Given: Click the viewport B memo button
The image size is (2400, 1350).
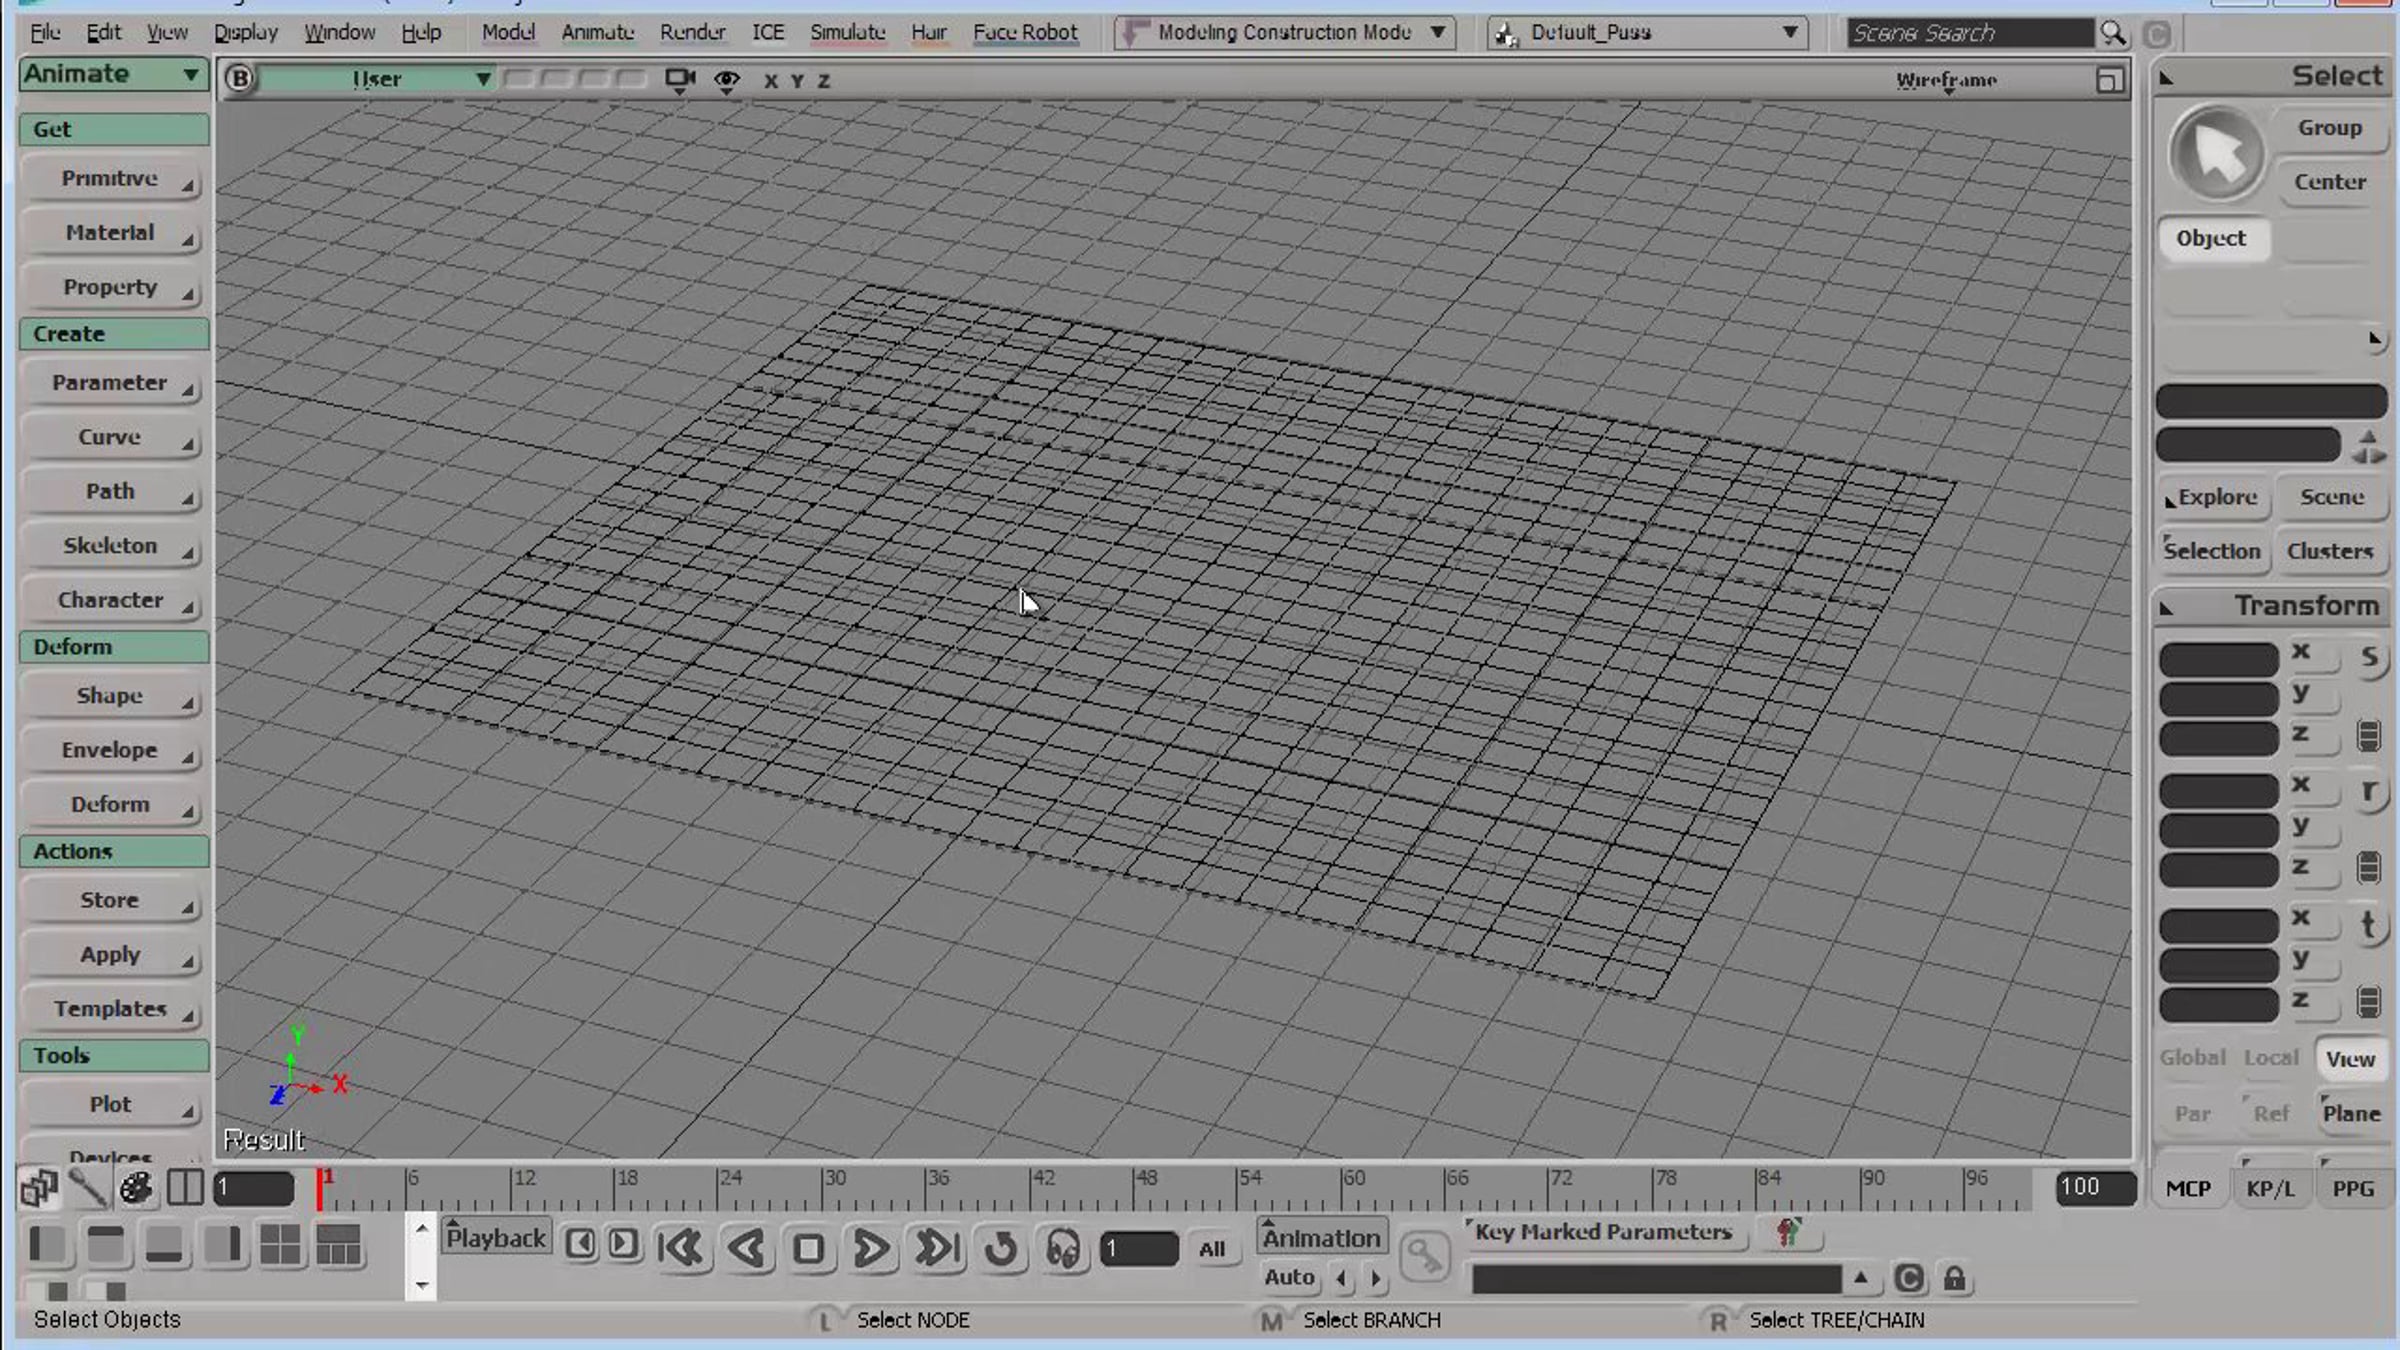Looking at the screenshot, I should tap(239, 78).
